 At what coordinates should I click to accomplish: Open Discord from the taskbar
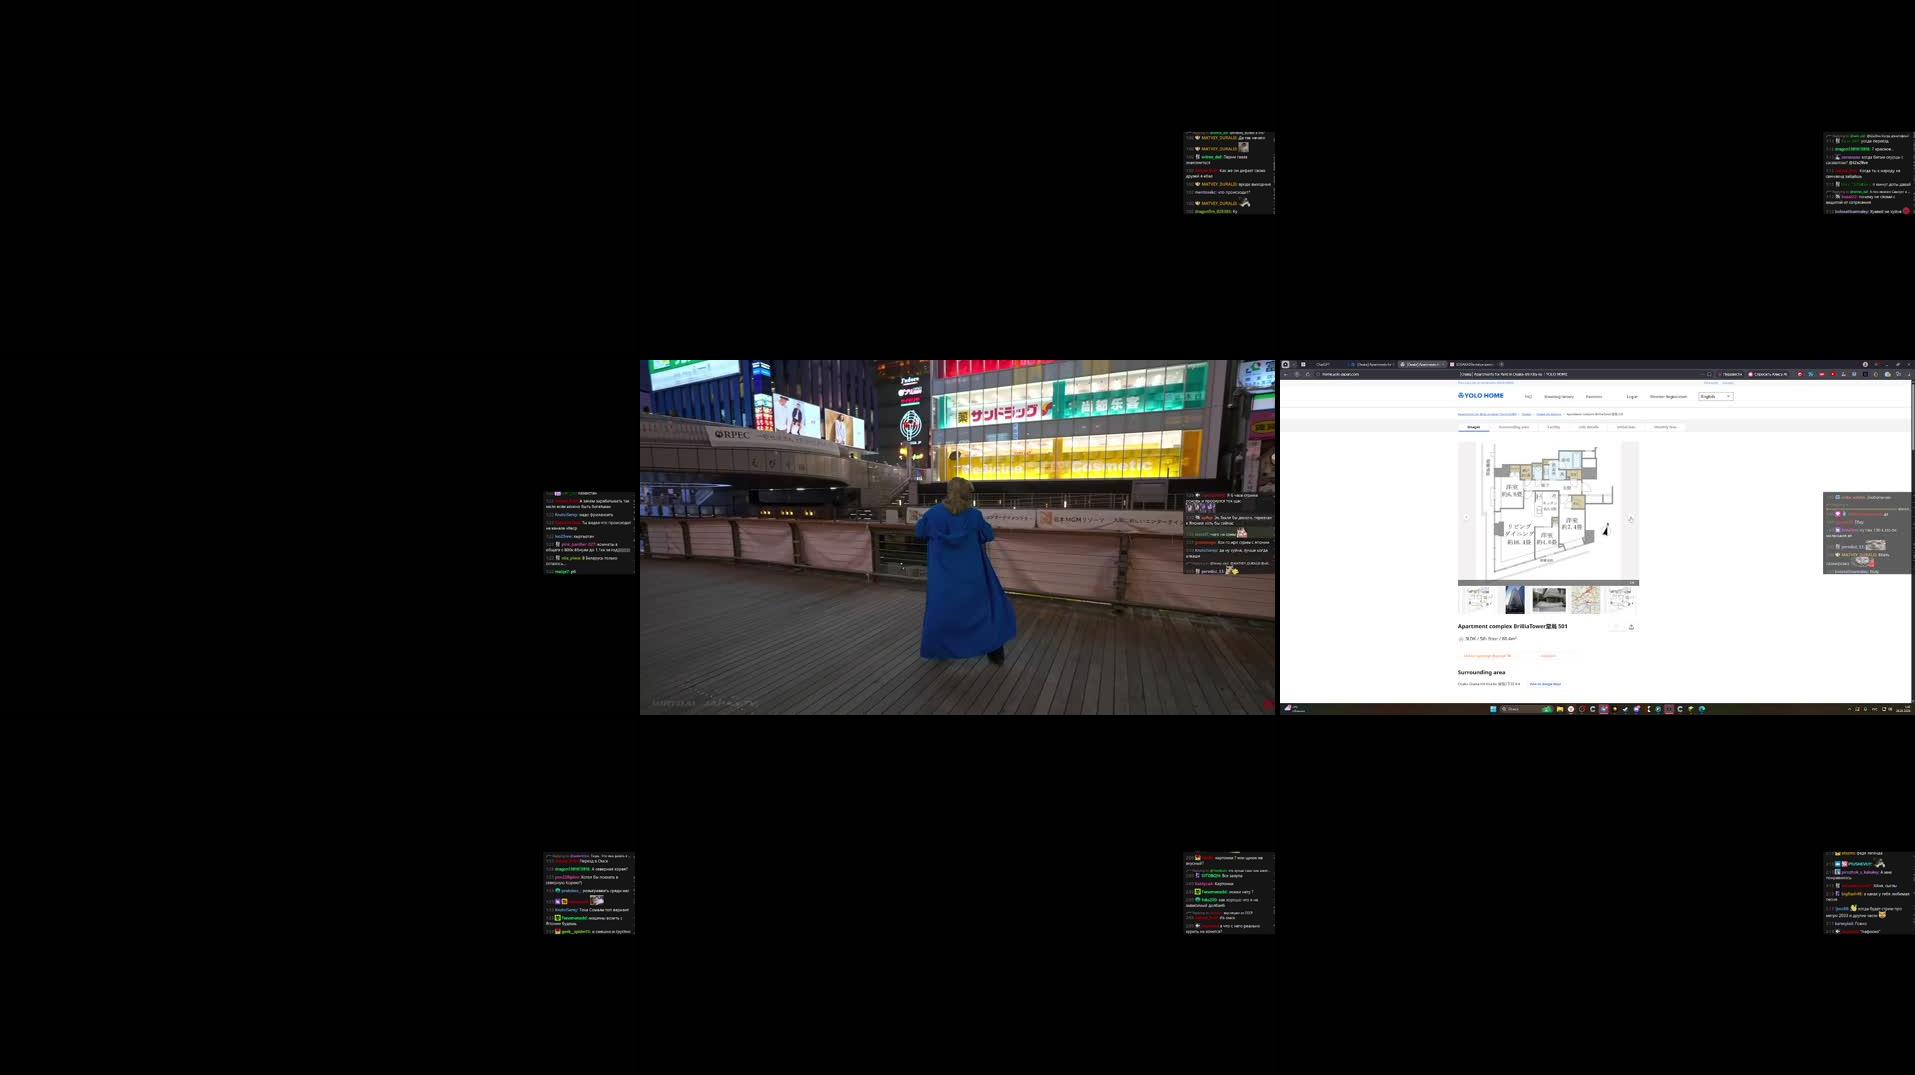(1637, 709)
